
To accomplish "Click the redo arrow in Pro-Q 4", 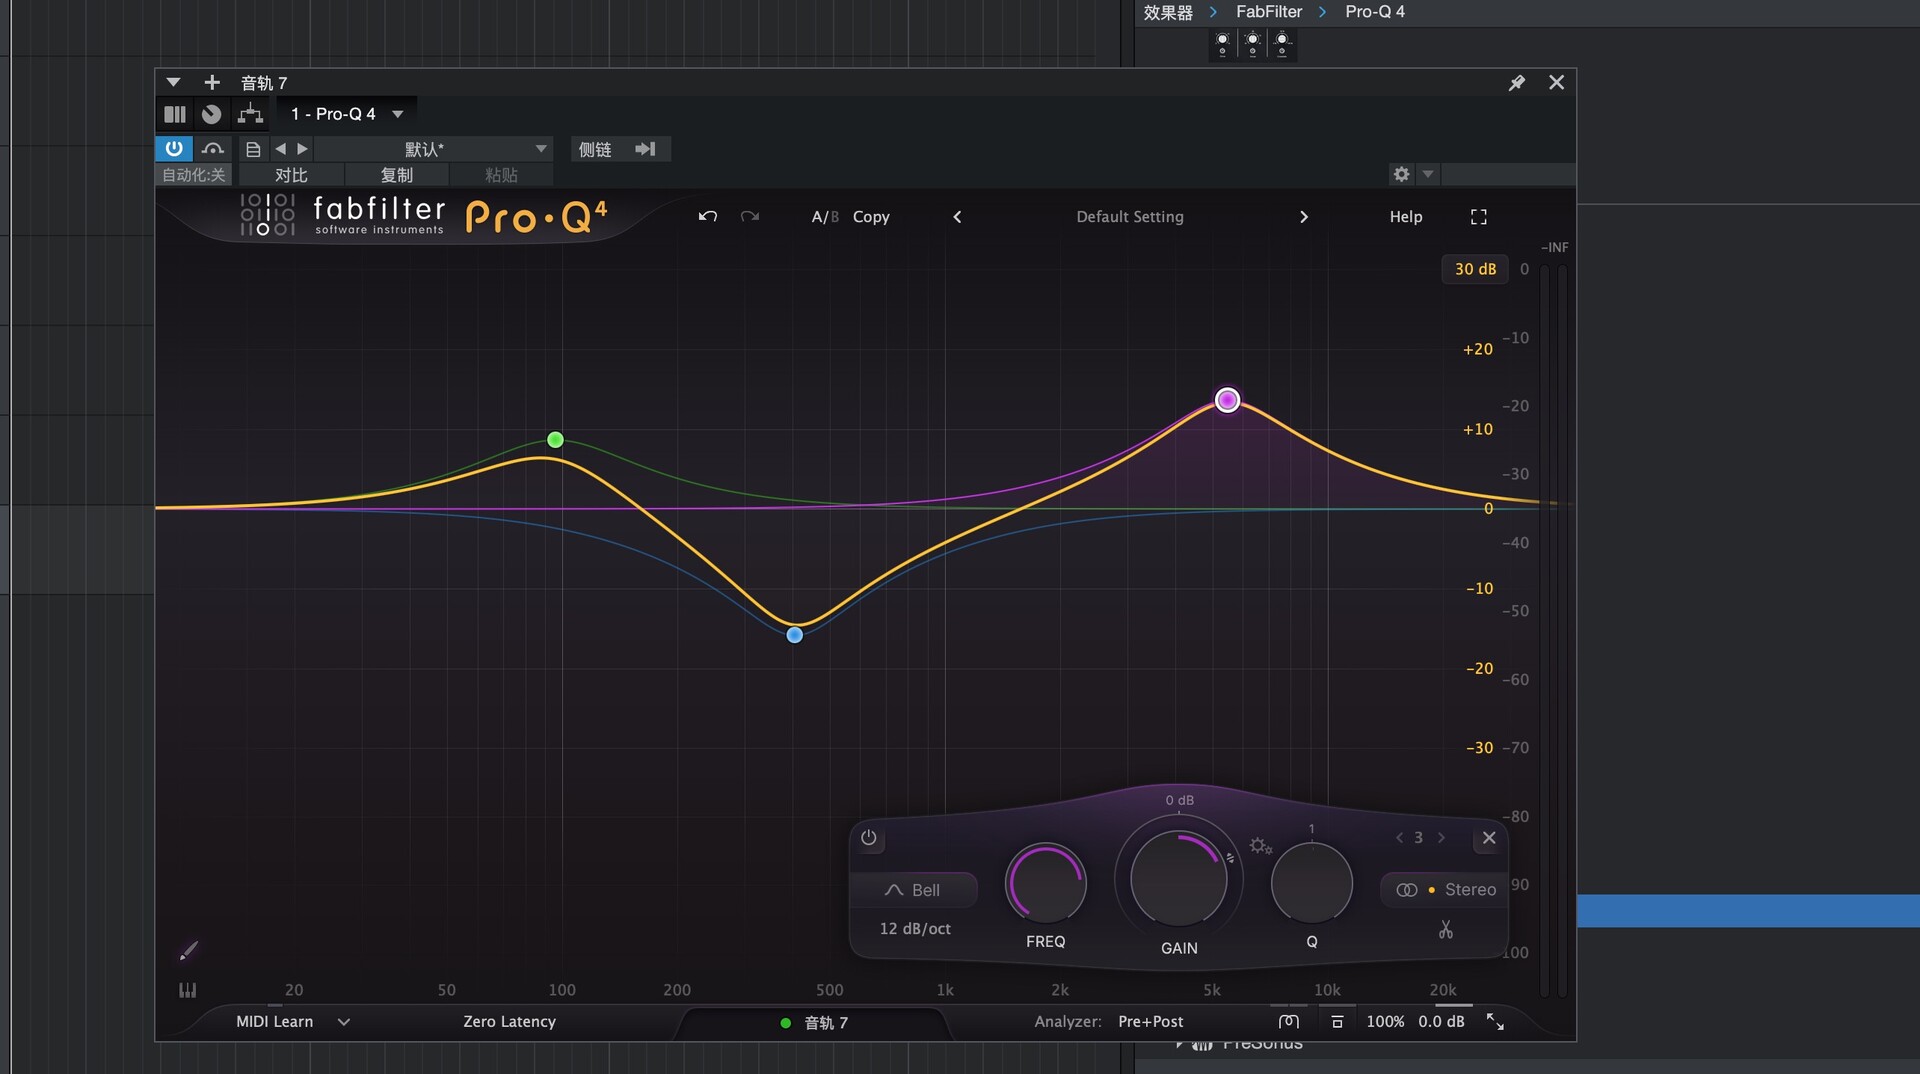I will [749, 216].
